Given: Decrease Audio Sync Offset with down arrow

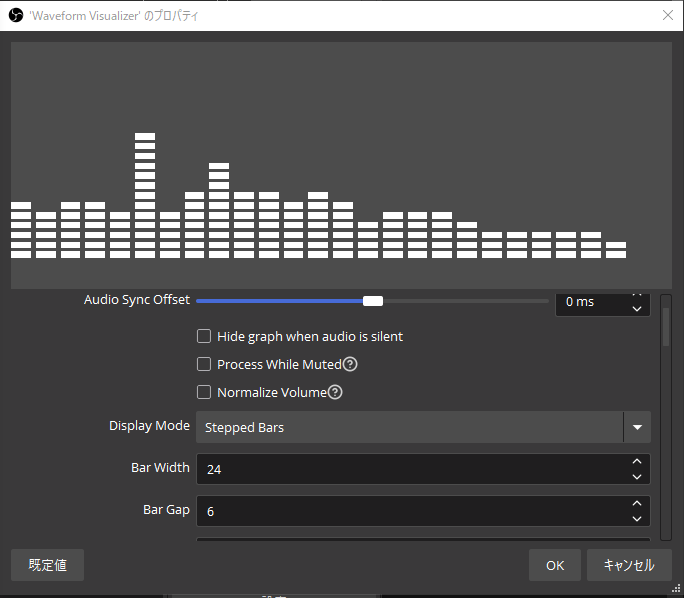Looking at the screenshot, I should tap(637, 309).
